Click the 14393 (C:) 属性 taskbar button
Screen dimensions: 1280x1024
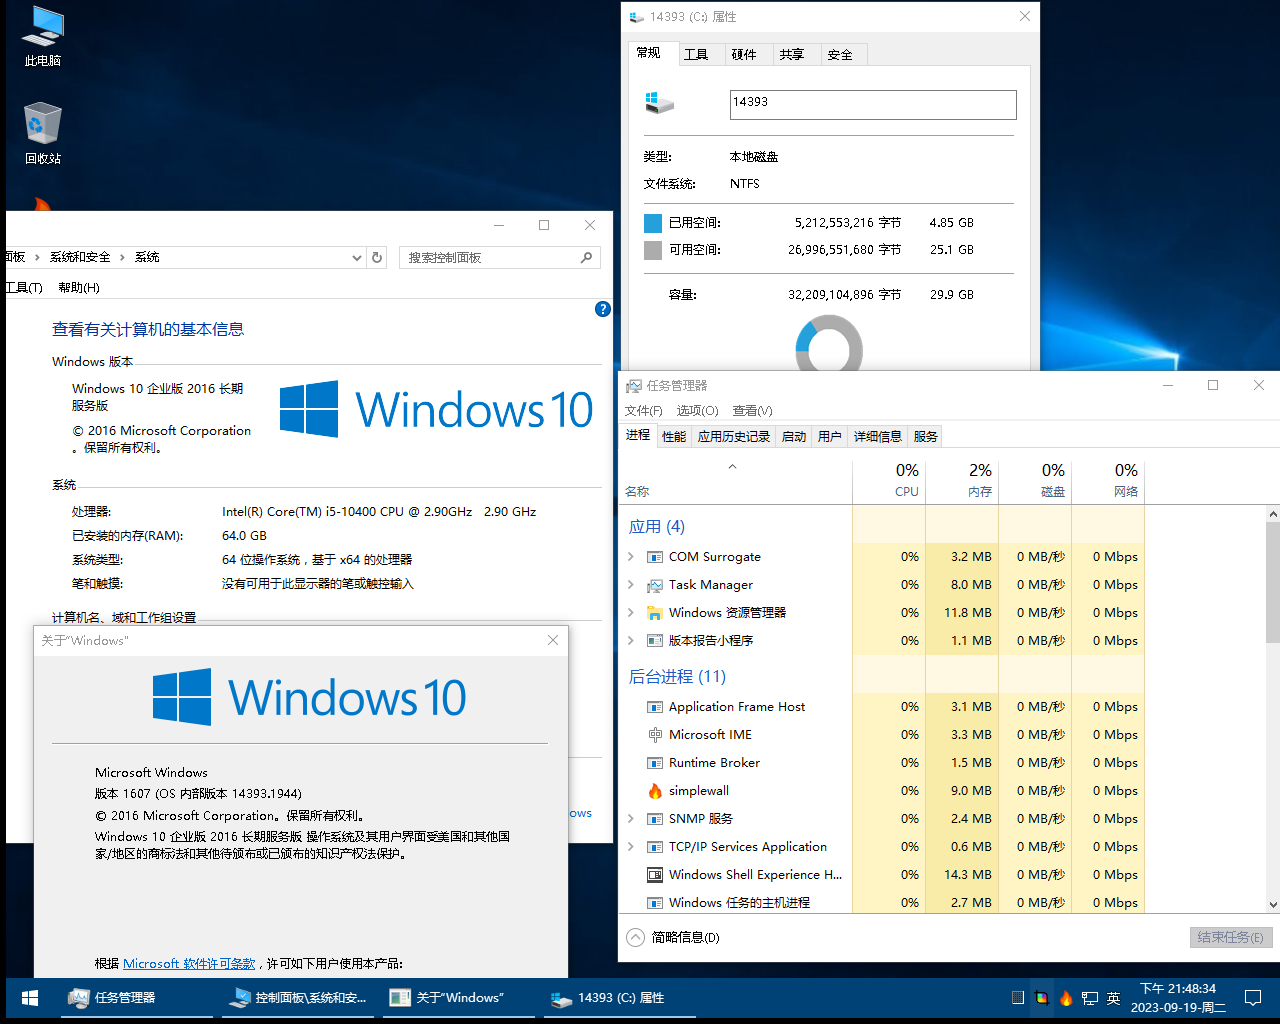pyautogui.click(x=620, y=998)
